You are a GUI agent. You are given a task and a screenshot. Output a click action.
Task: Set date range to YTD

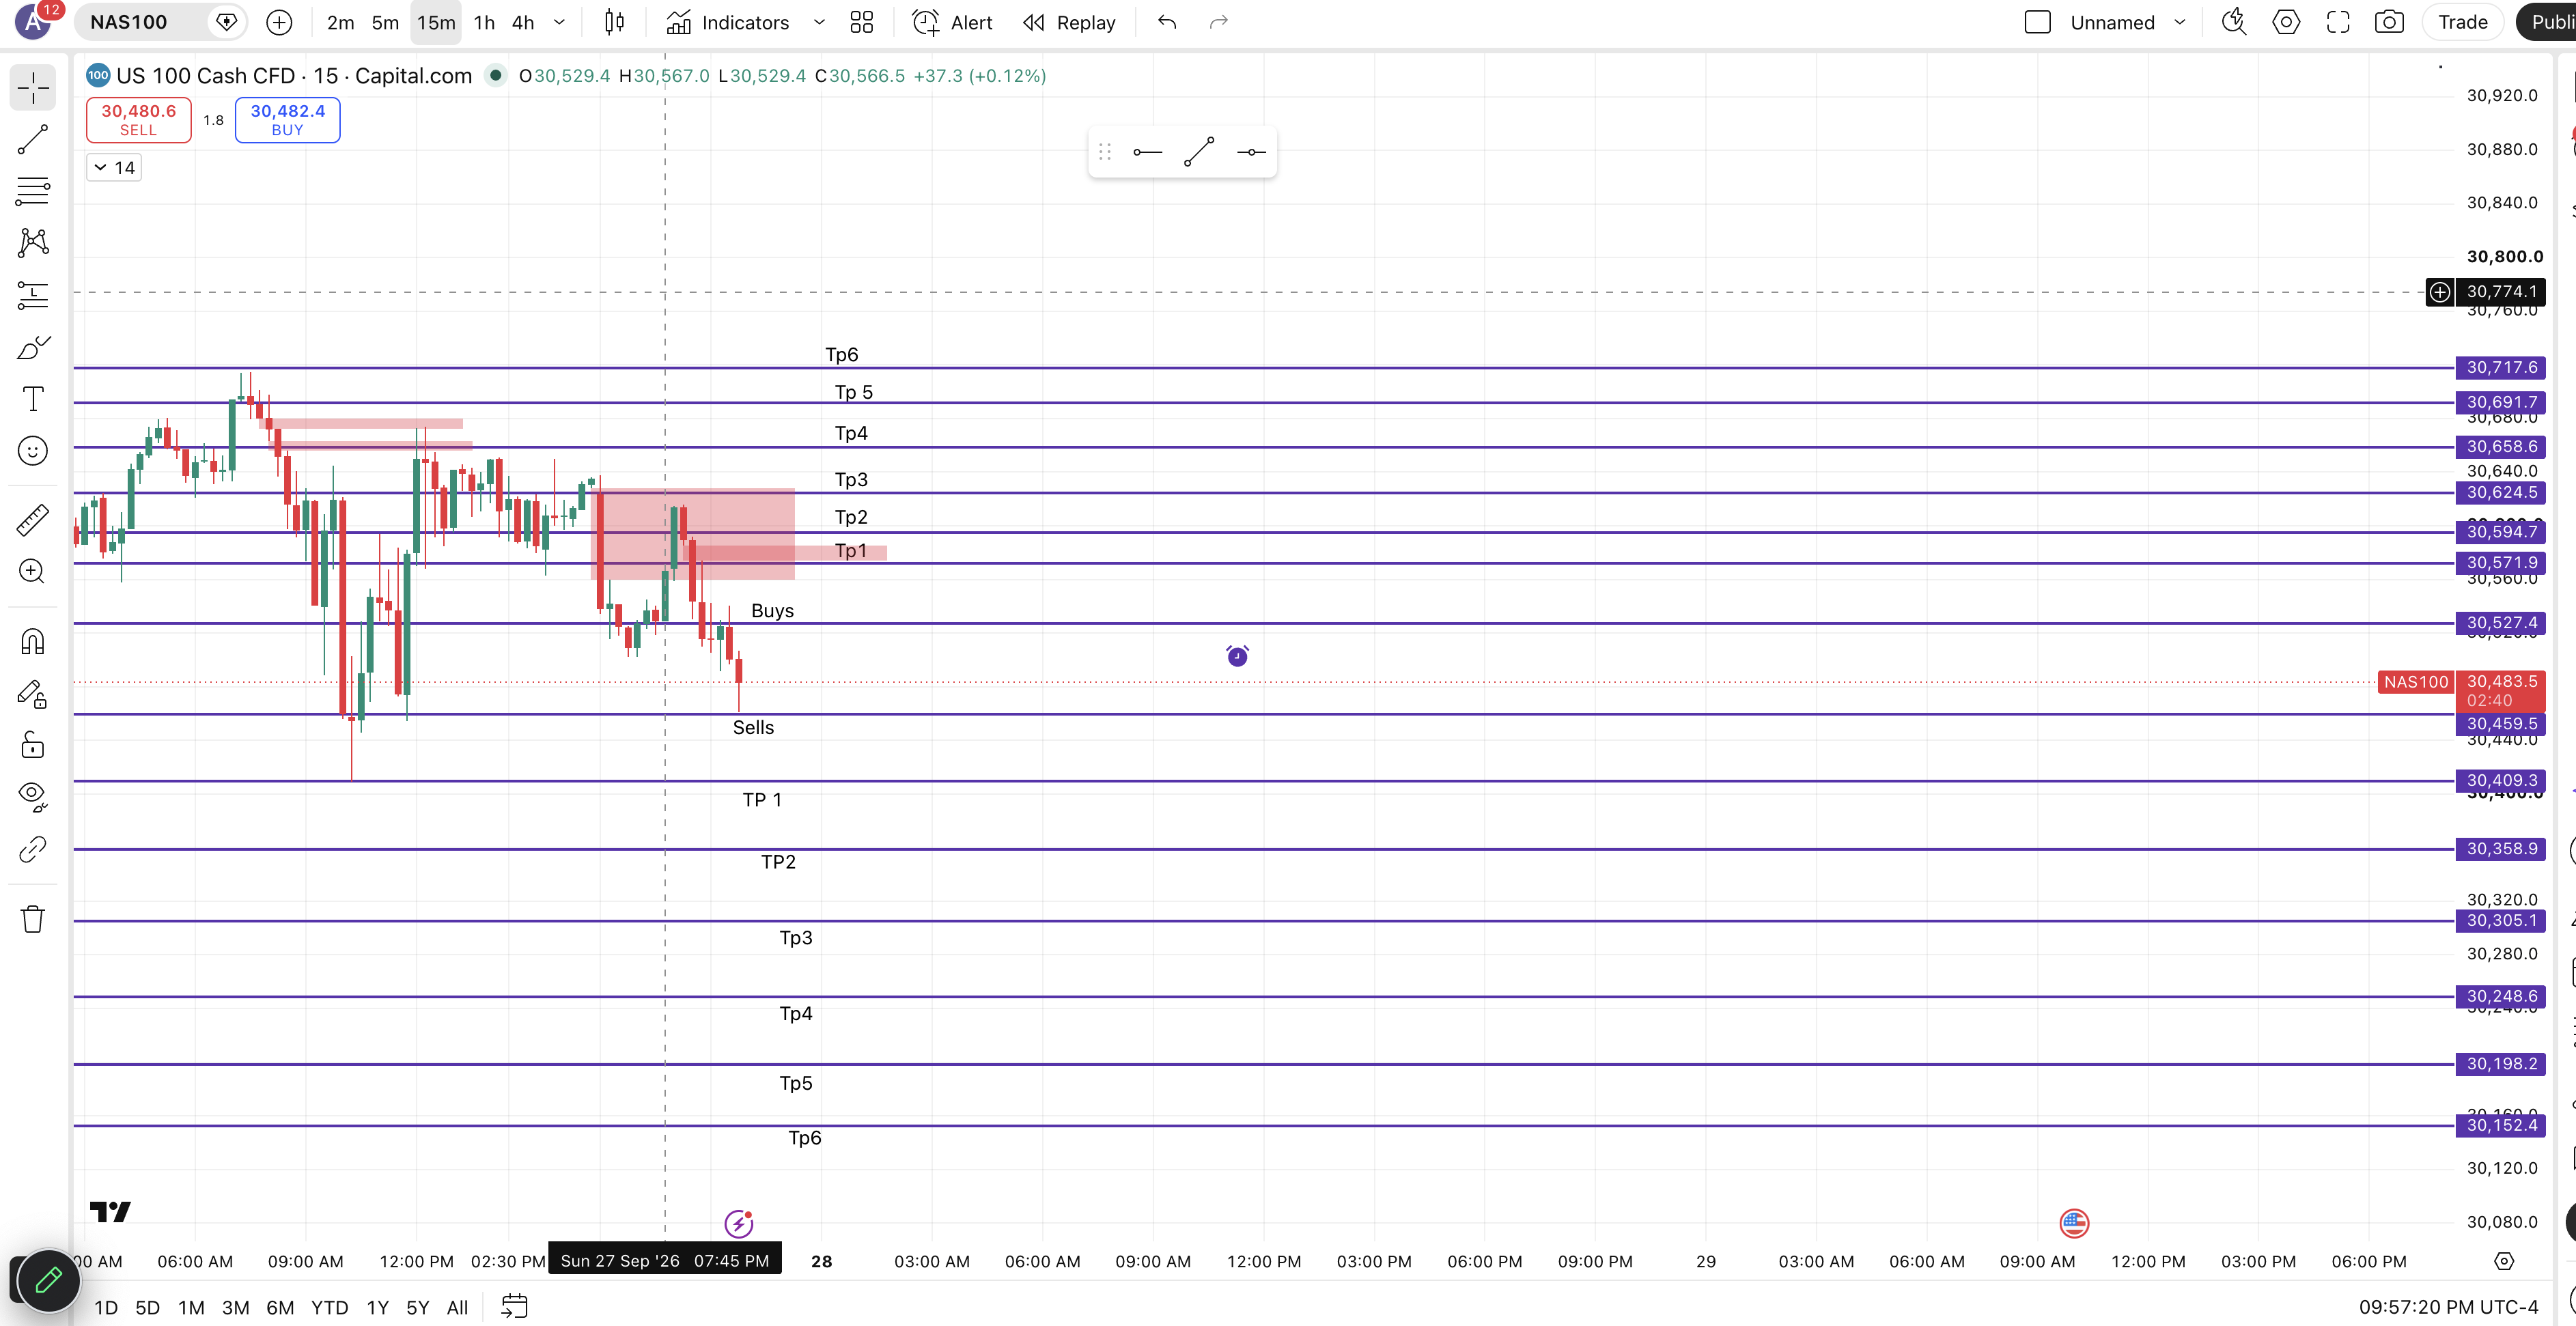[x=329, y=1307]
